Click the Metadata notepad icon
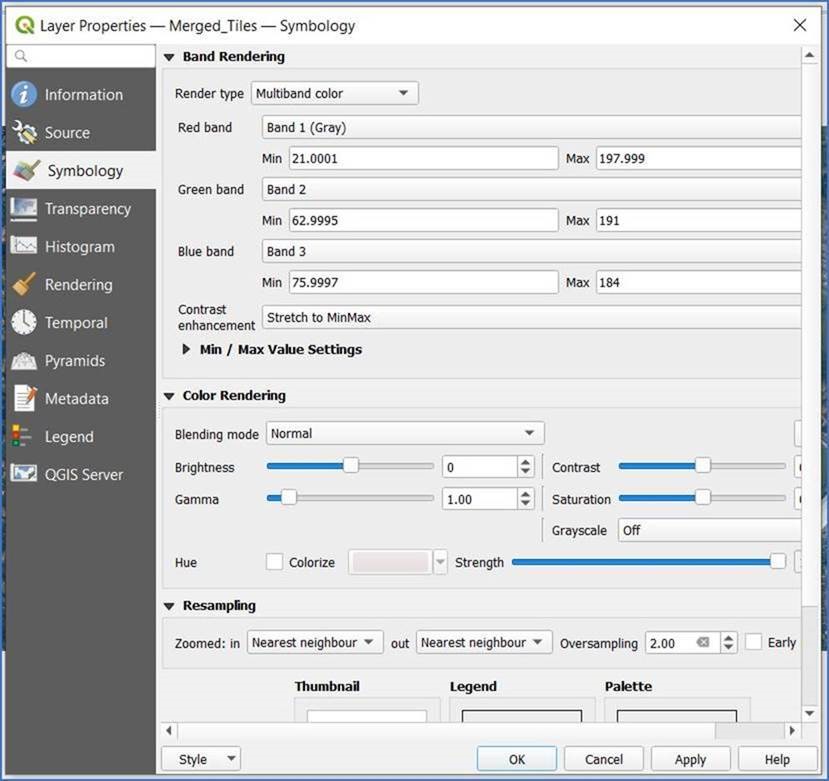This screenshot has height=781, width=829. click(x=25, y=398)
